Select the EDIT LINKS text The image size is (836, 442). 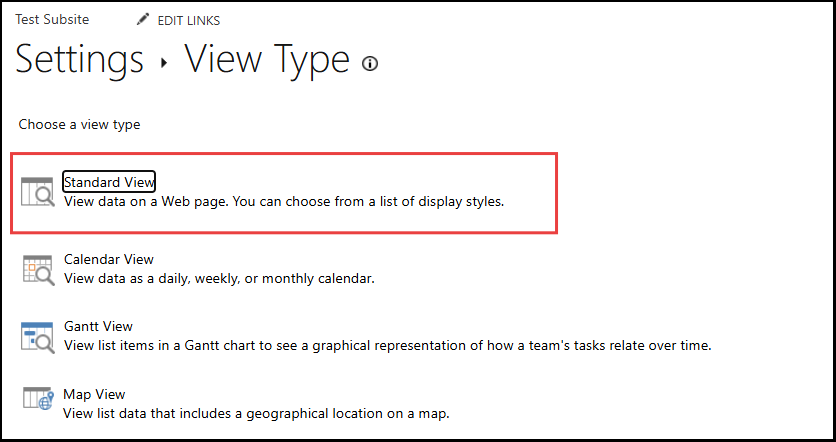tap(189, 20)
